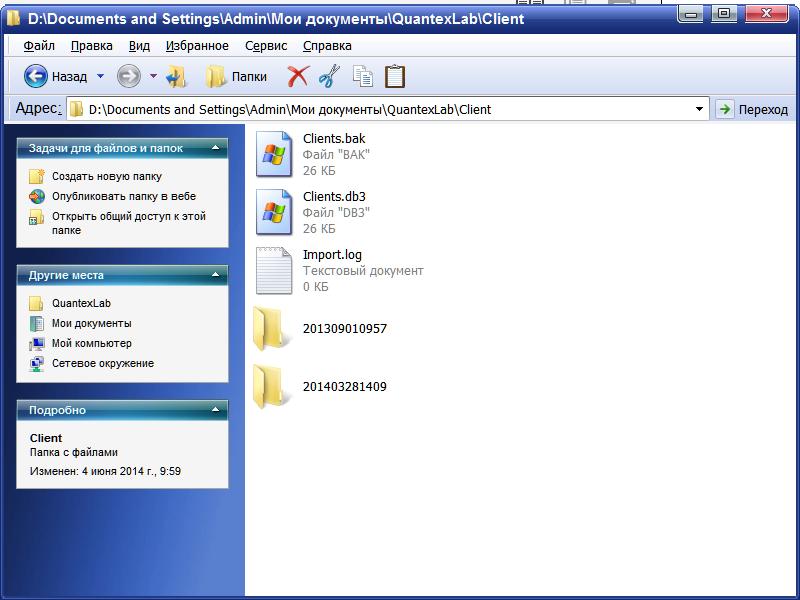
Task: Open the Сервис menu
Action: (266, 46)
